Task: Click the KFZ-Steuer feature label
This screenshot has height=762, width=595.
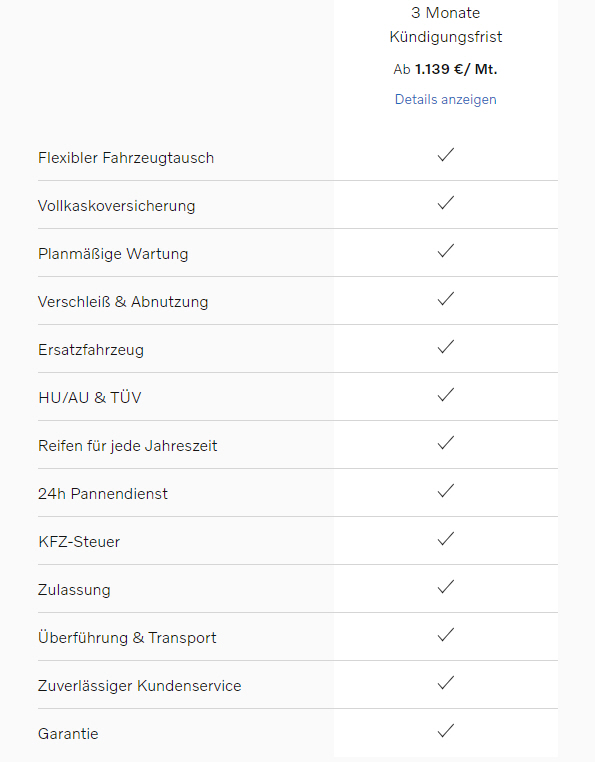Action: click(x=79, y=542)
